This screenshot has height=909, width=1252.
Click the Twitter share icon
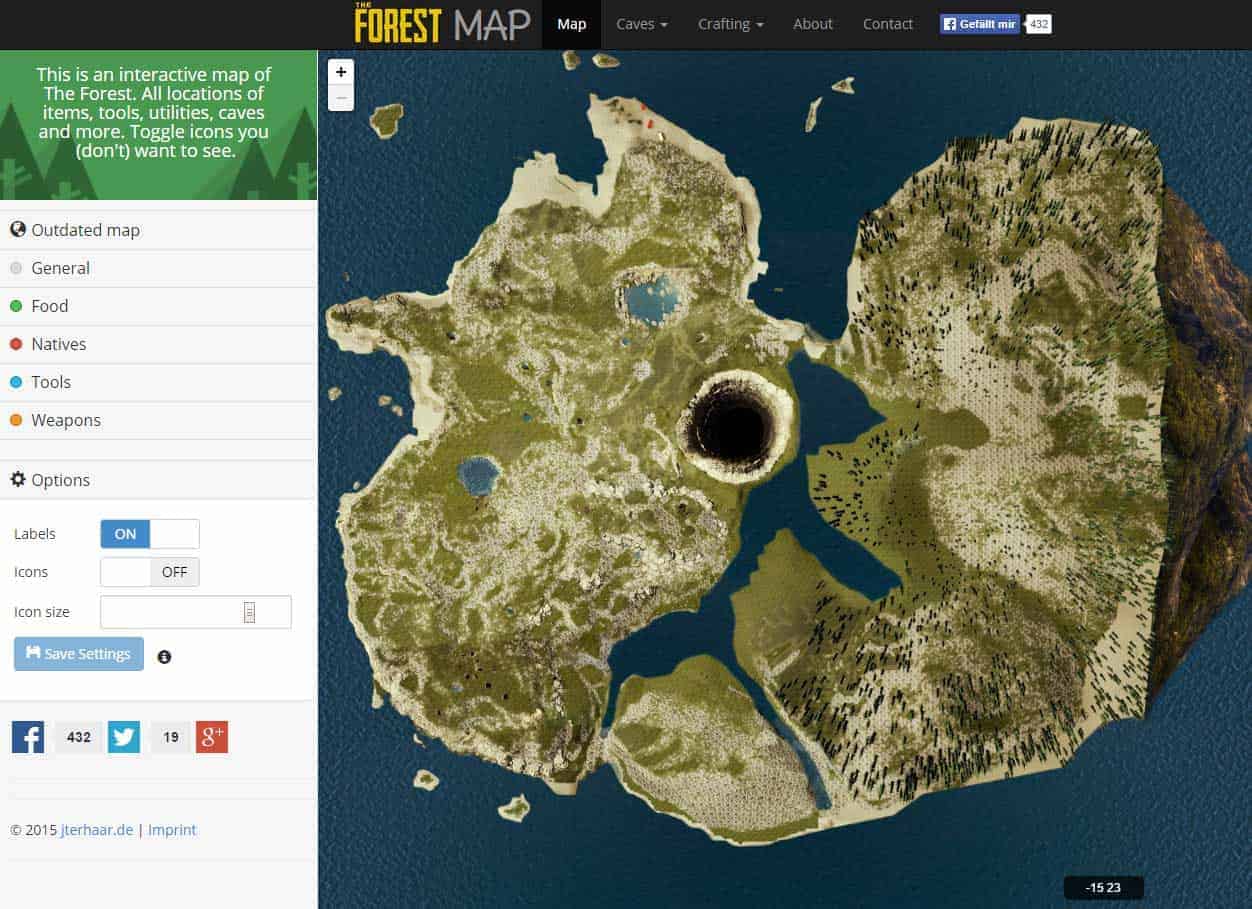pos(124,737)
